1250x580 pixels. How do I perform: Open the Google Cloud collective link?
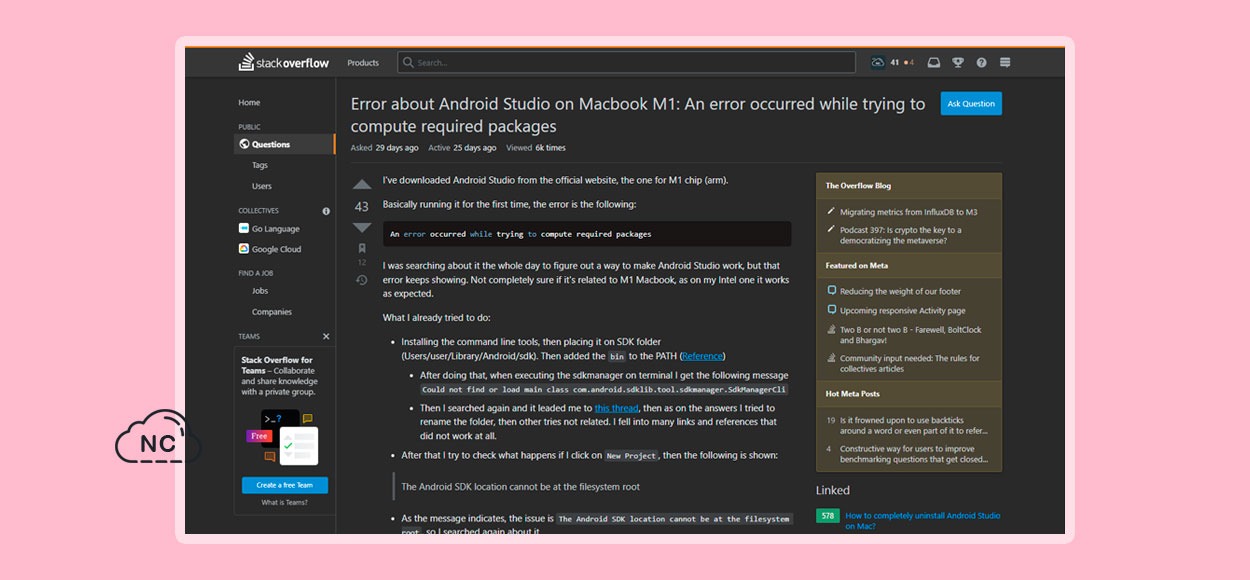pyautogui.click(x=277, y=249)
